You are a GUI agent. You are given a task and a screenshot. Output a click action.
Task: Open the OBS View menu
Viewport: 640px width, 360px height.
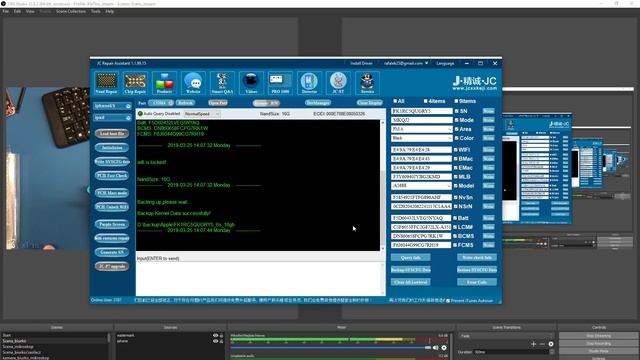pos(30,11)
